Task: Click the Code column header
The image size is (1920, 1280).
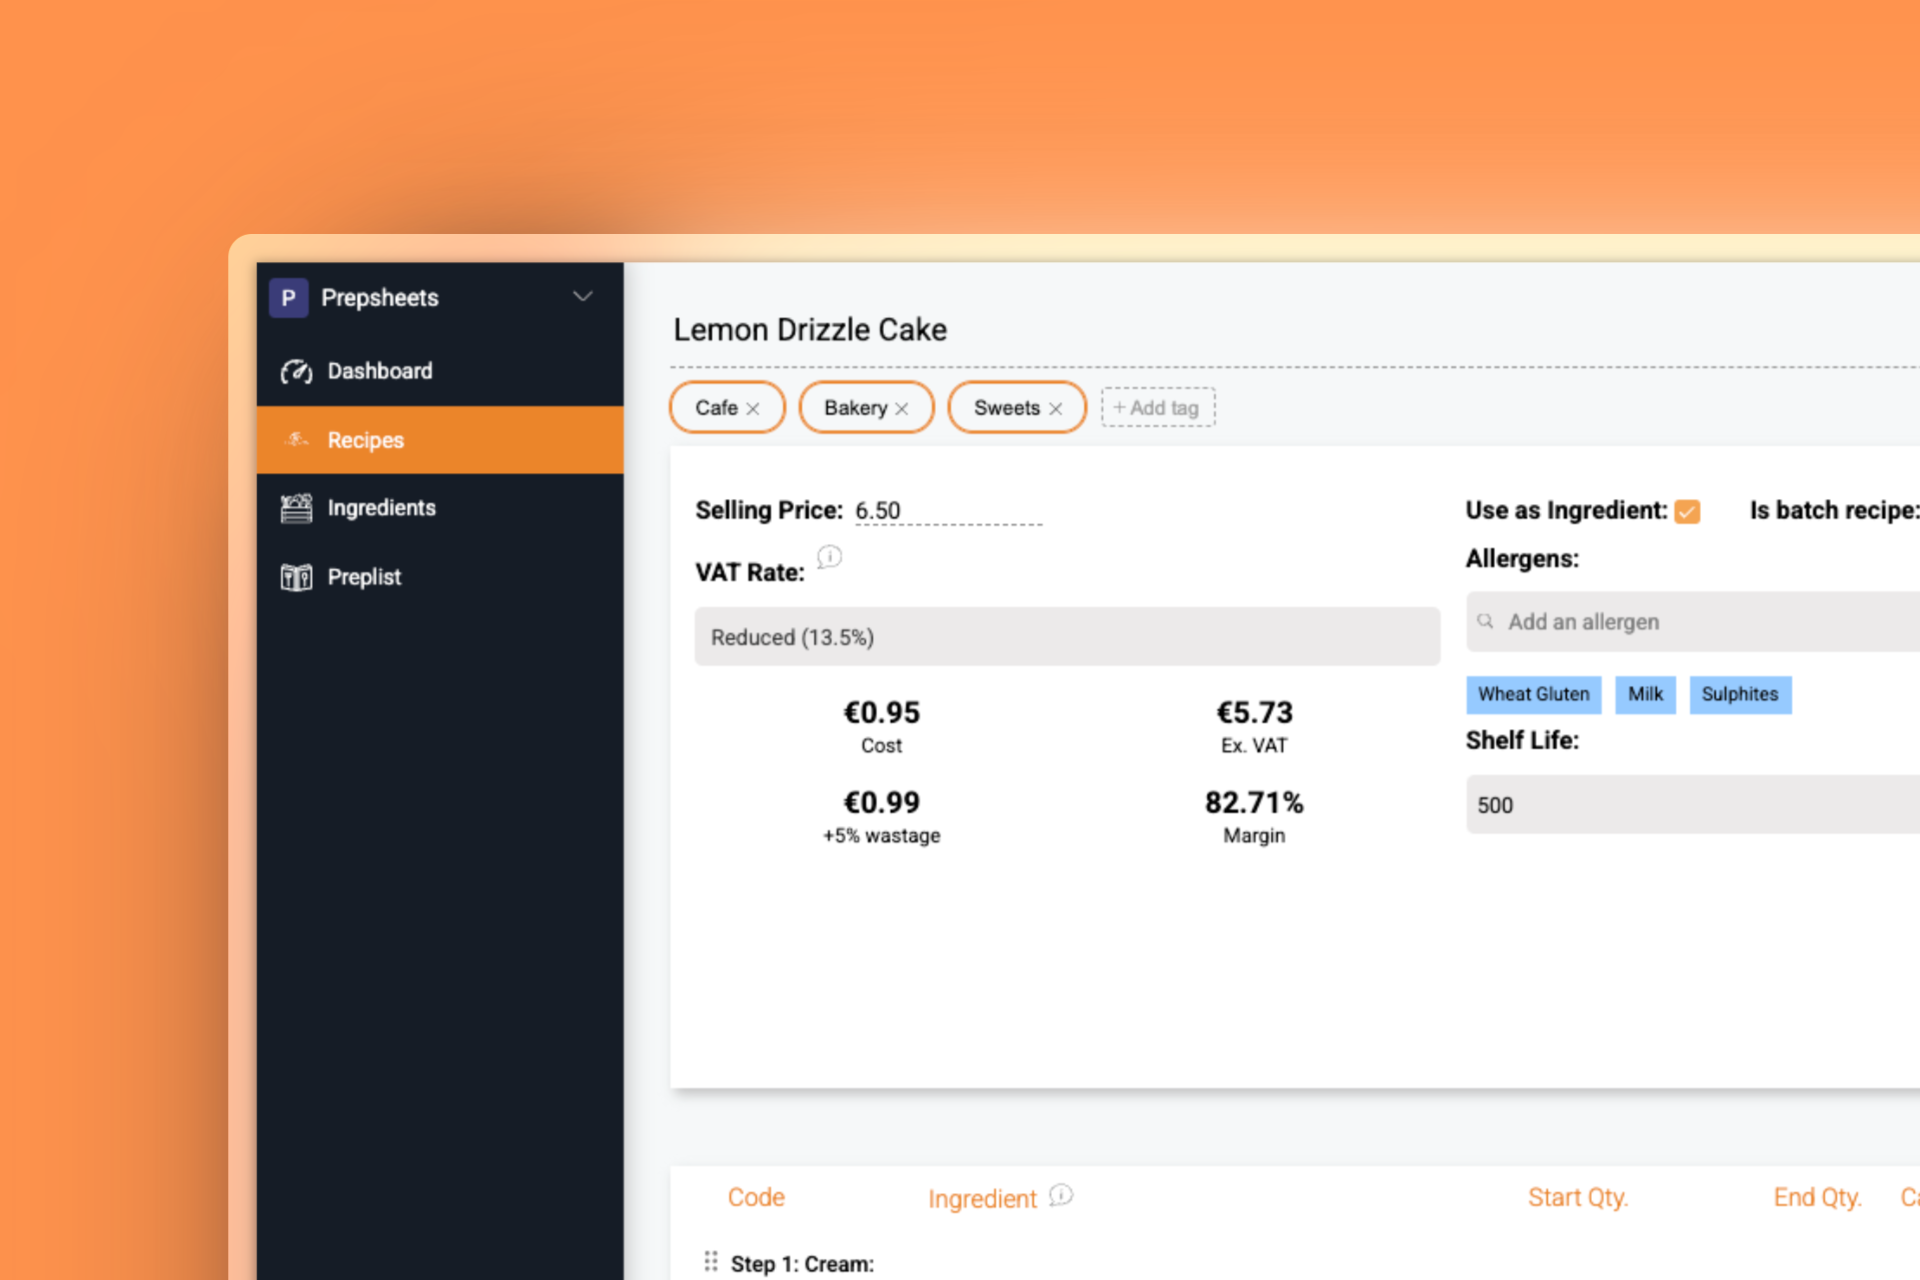Action: (756, 1198)
